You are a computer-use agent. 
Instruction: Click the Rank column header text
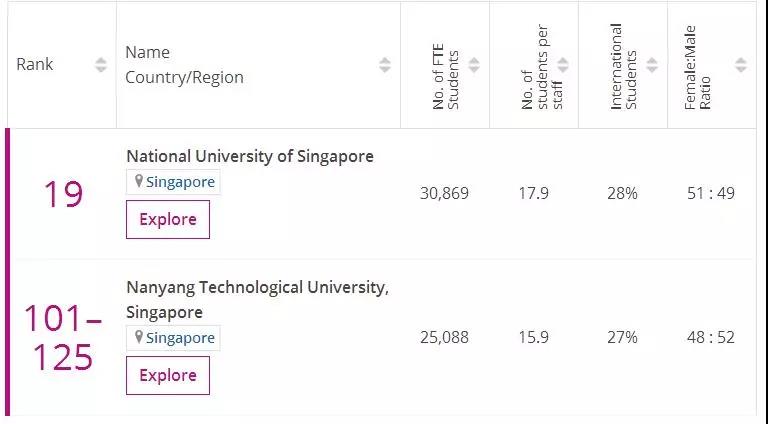pos(35,65)
